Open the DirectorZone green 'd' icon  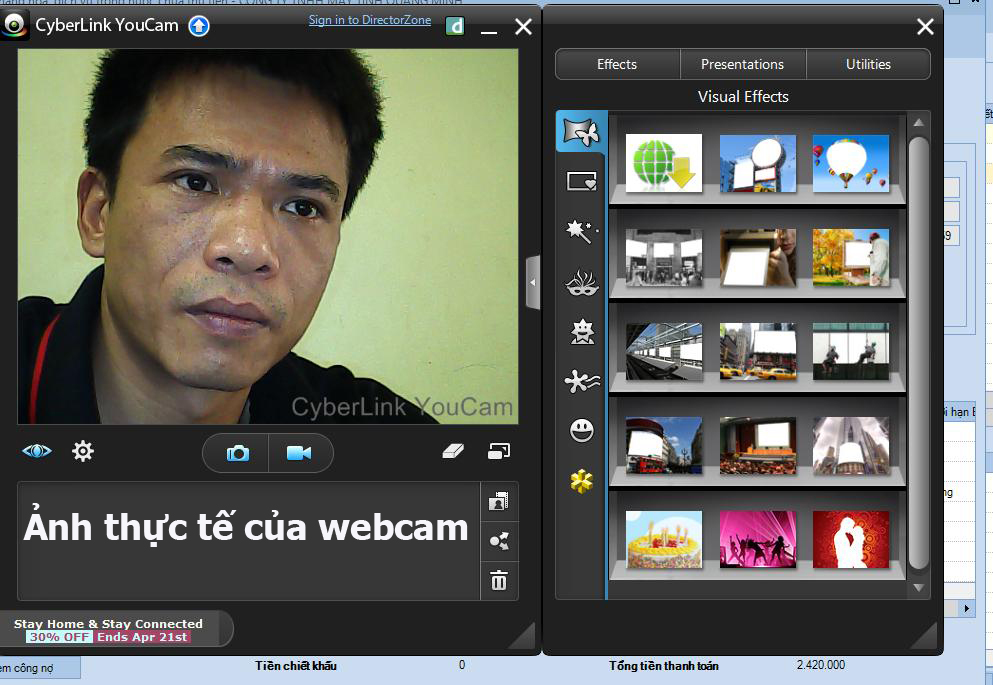click(455, 26)
